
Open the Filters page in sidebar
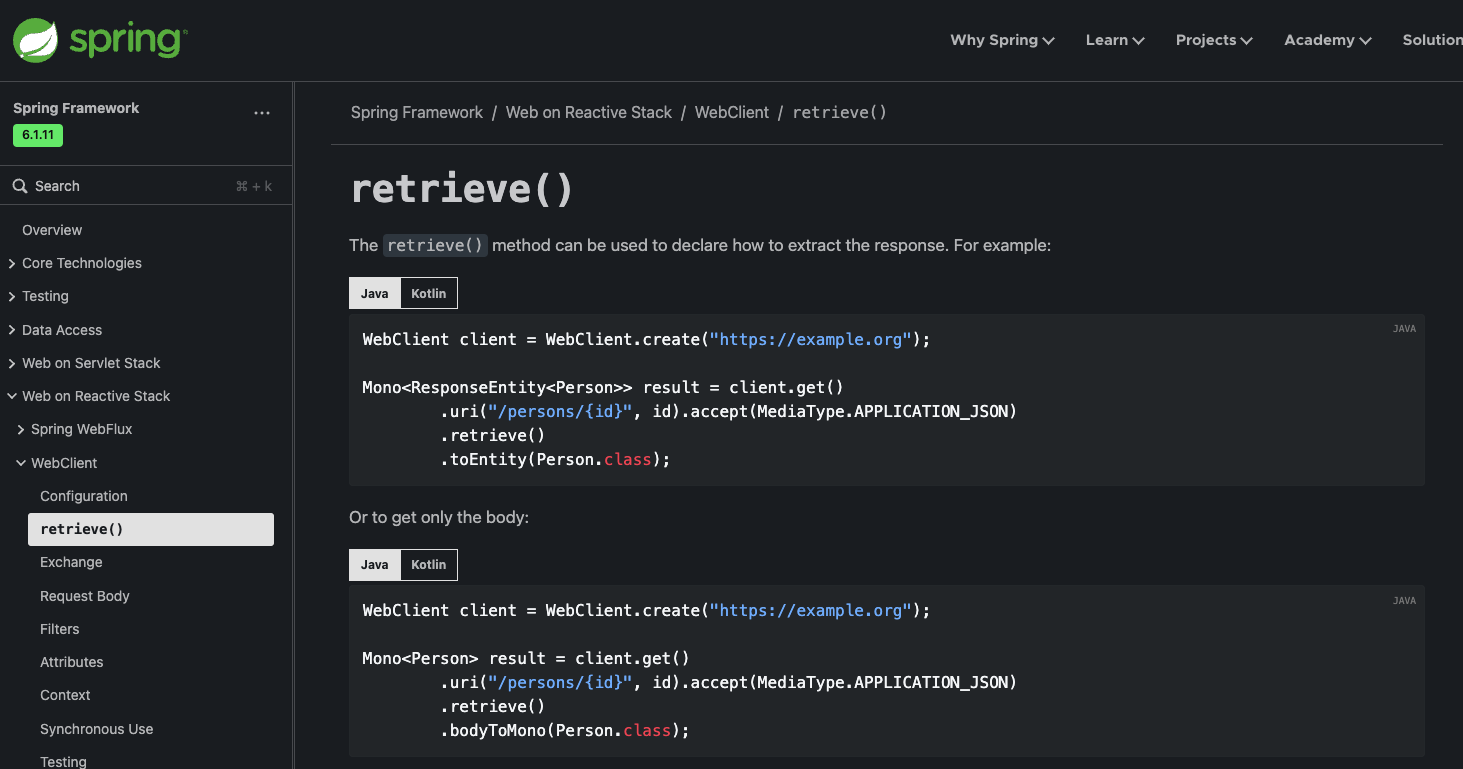pyautogui.click(x=60, y=629)
